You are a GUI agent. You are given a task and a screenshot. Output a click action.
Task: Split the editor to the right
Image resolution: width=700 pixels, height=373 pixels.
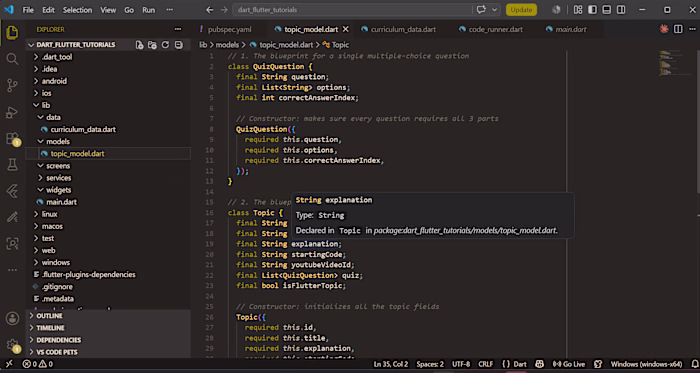pyautogui.click(x=678, y=29)
